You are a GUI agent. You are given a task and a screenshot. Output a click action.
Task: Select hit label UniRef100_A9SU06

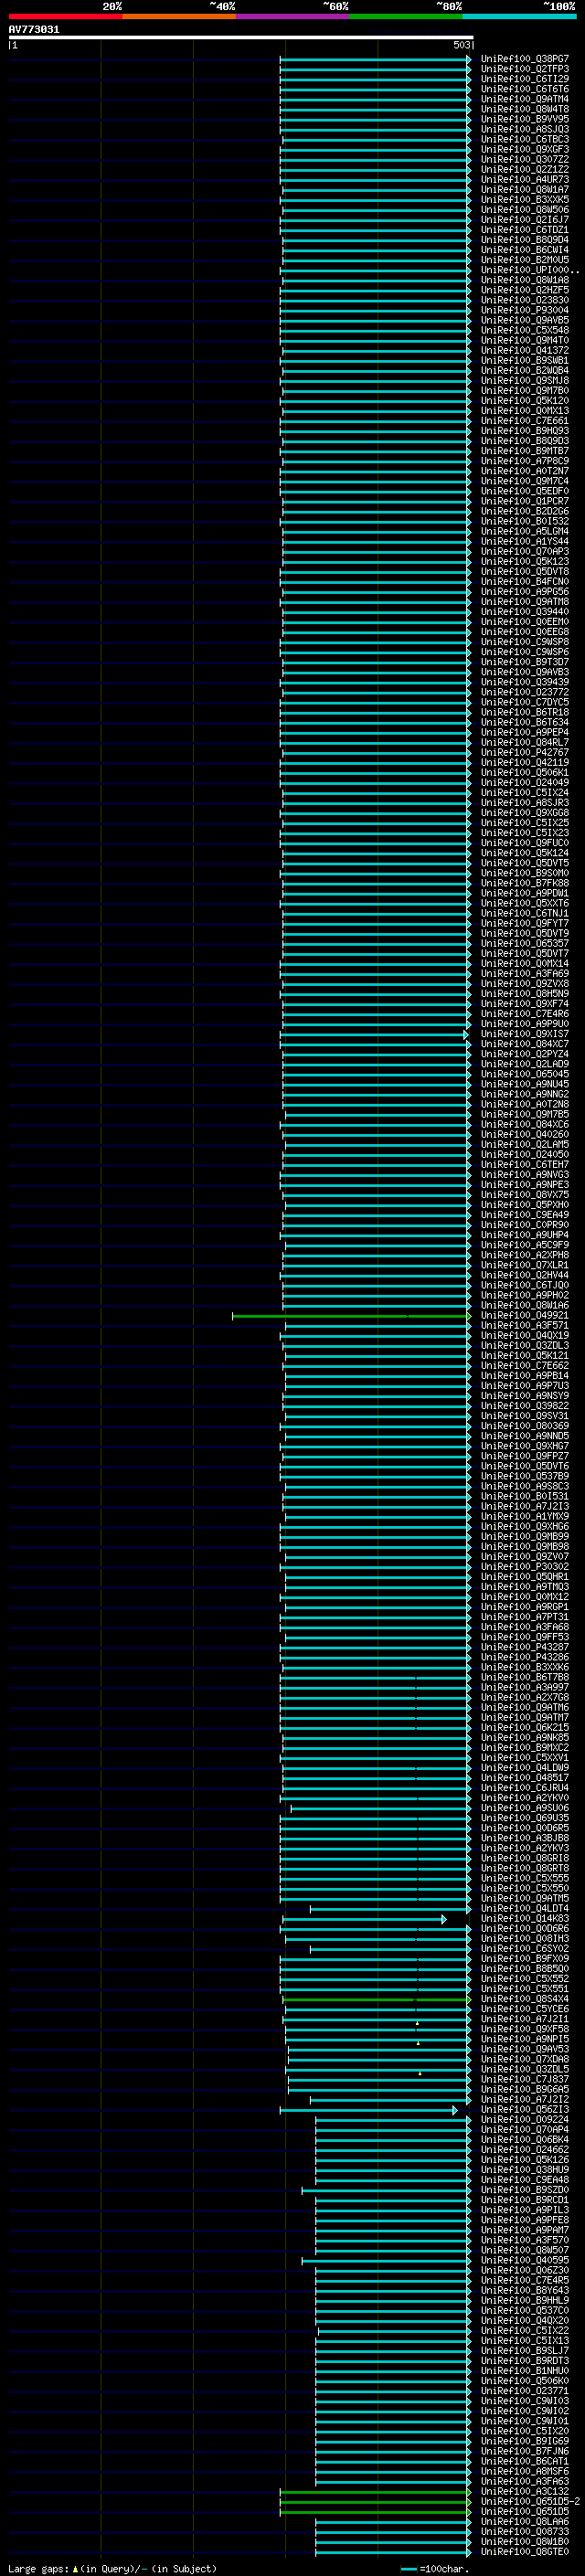coord(524,1808)
